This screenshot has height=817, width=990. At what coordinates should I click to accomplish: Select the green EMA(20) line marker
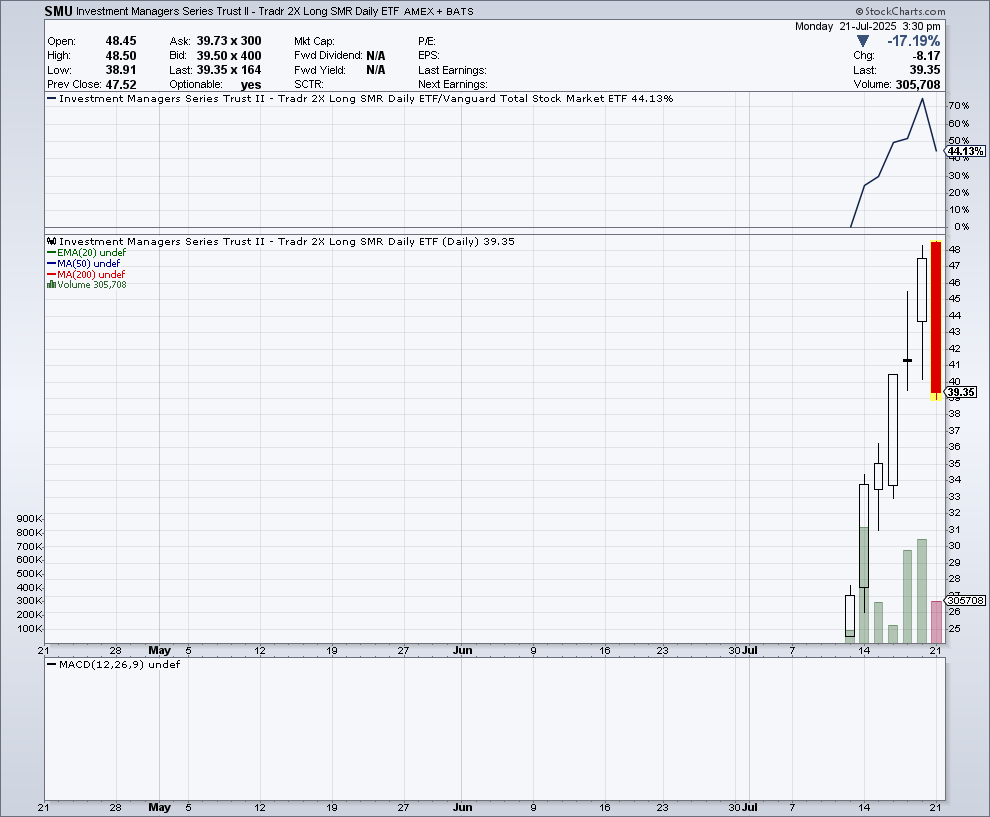[x=52, y=253]
